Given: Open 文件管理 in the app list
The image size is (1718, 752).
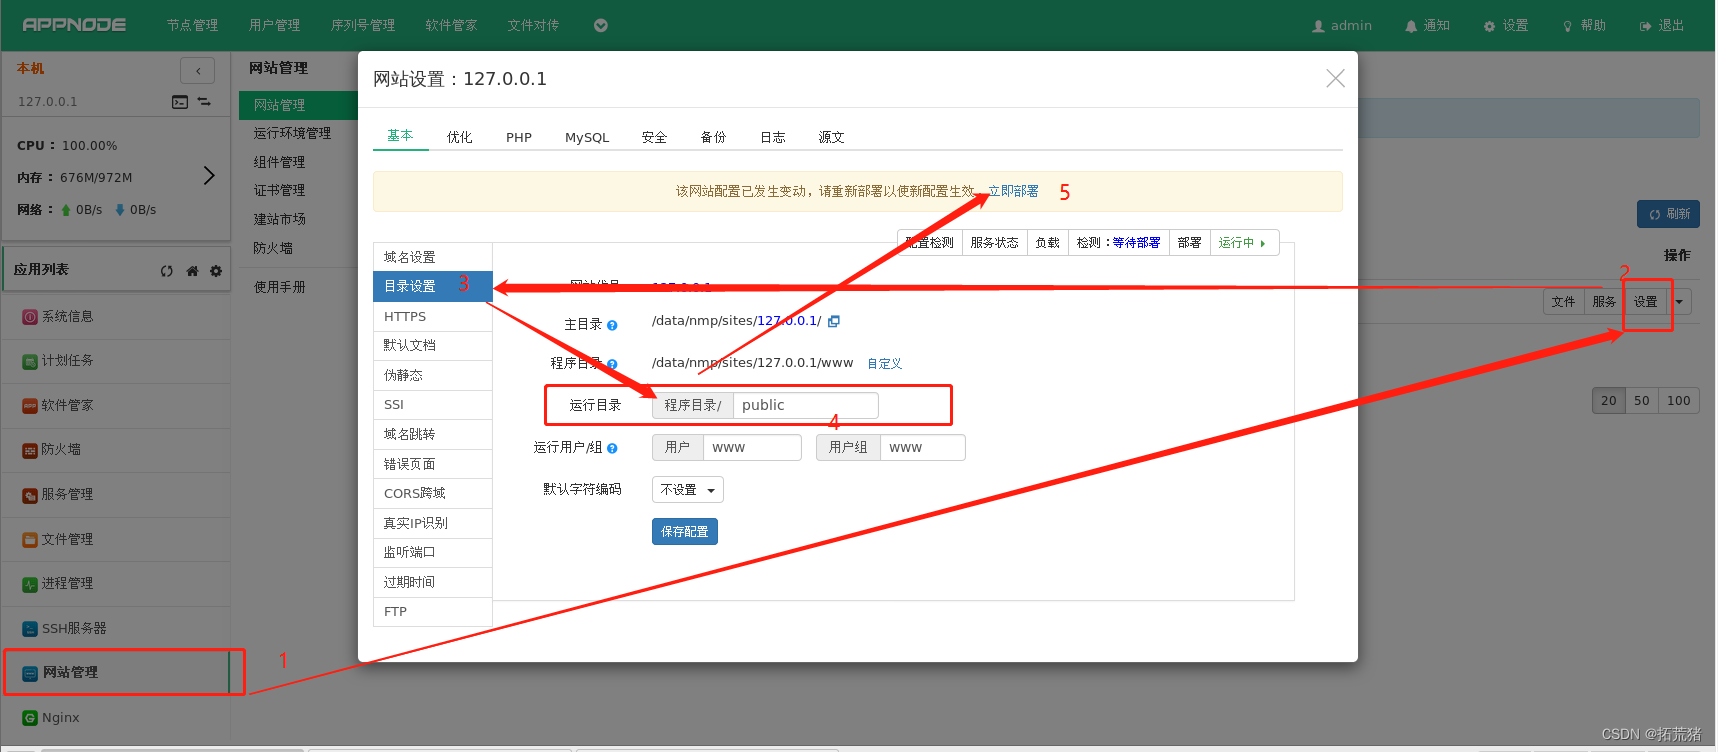Looking at the screenshot, I should click(x=116, y=539).
